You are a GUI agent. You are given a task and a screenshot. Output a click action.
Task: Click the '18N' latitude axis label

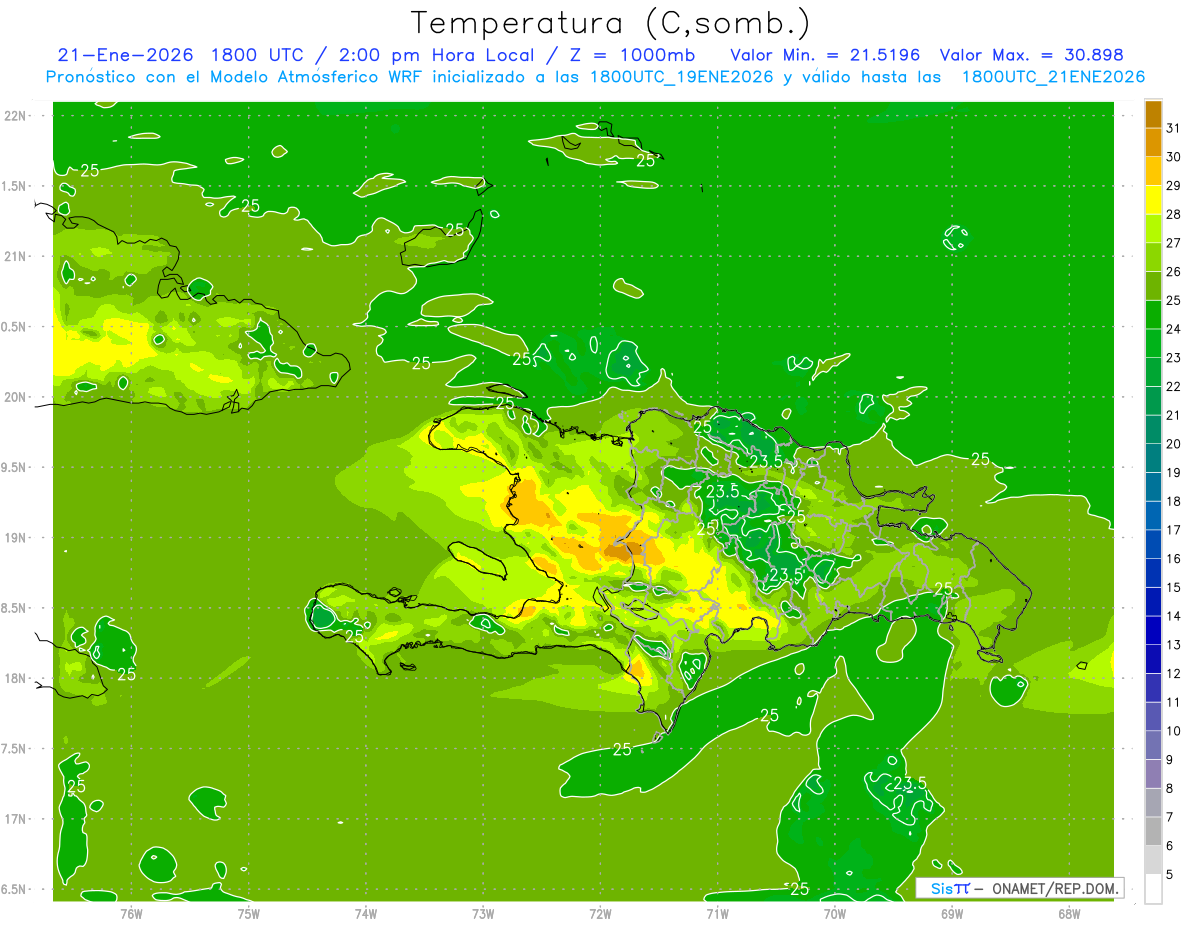tap(15, 679)
